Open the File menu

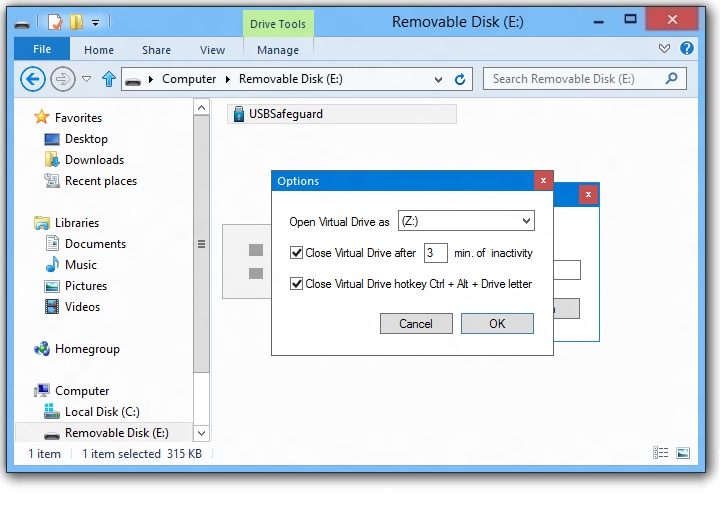coord(42,49)
